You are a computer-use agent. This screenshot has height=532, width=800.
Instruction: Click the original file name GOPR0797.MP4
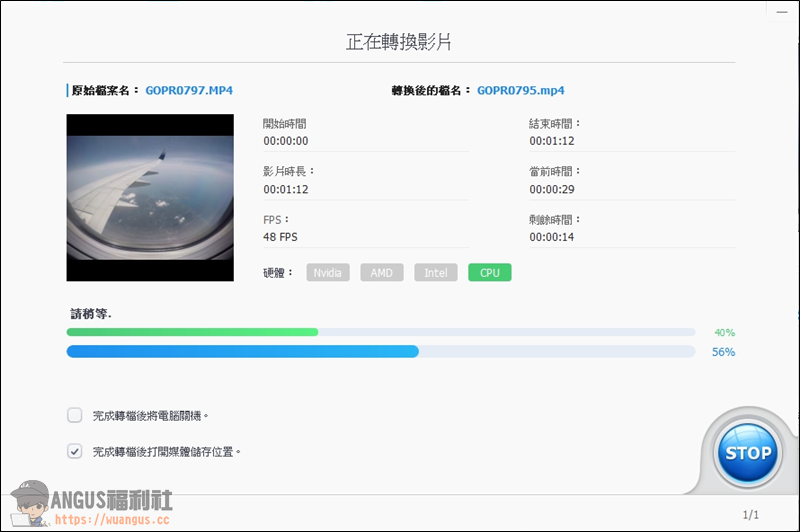tap(189, 90)
